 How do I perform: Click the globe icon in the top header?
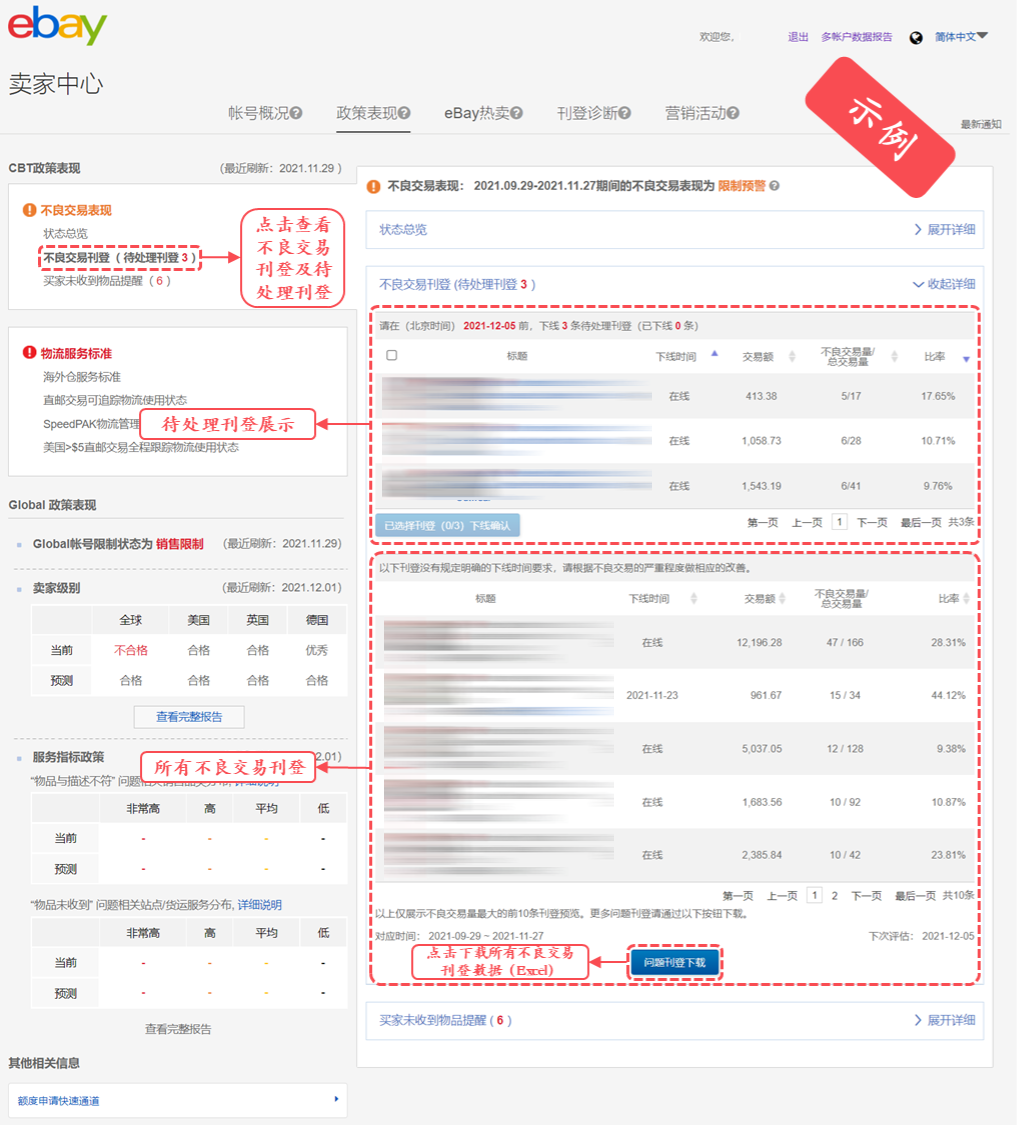[x=915, y=37]
